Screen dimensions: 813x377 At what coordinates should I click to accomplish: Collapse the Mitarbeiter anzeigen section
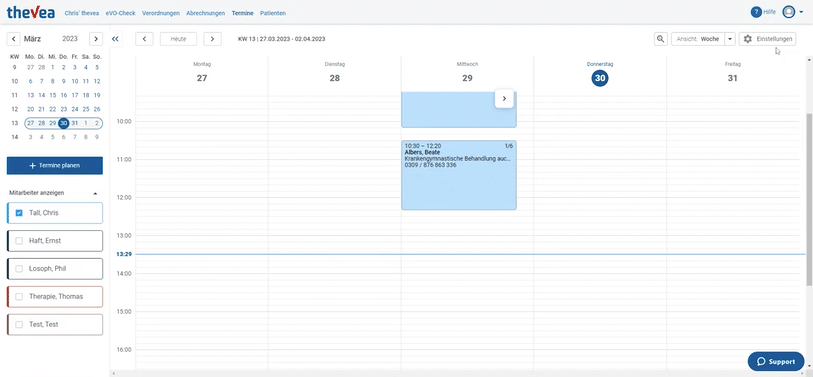[x=95, y=193]
